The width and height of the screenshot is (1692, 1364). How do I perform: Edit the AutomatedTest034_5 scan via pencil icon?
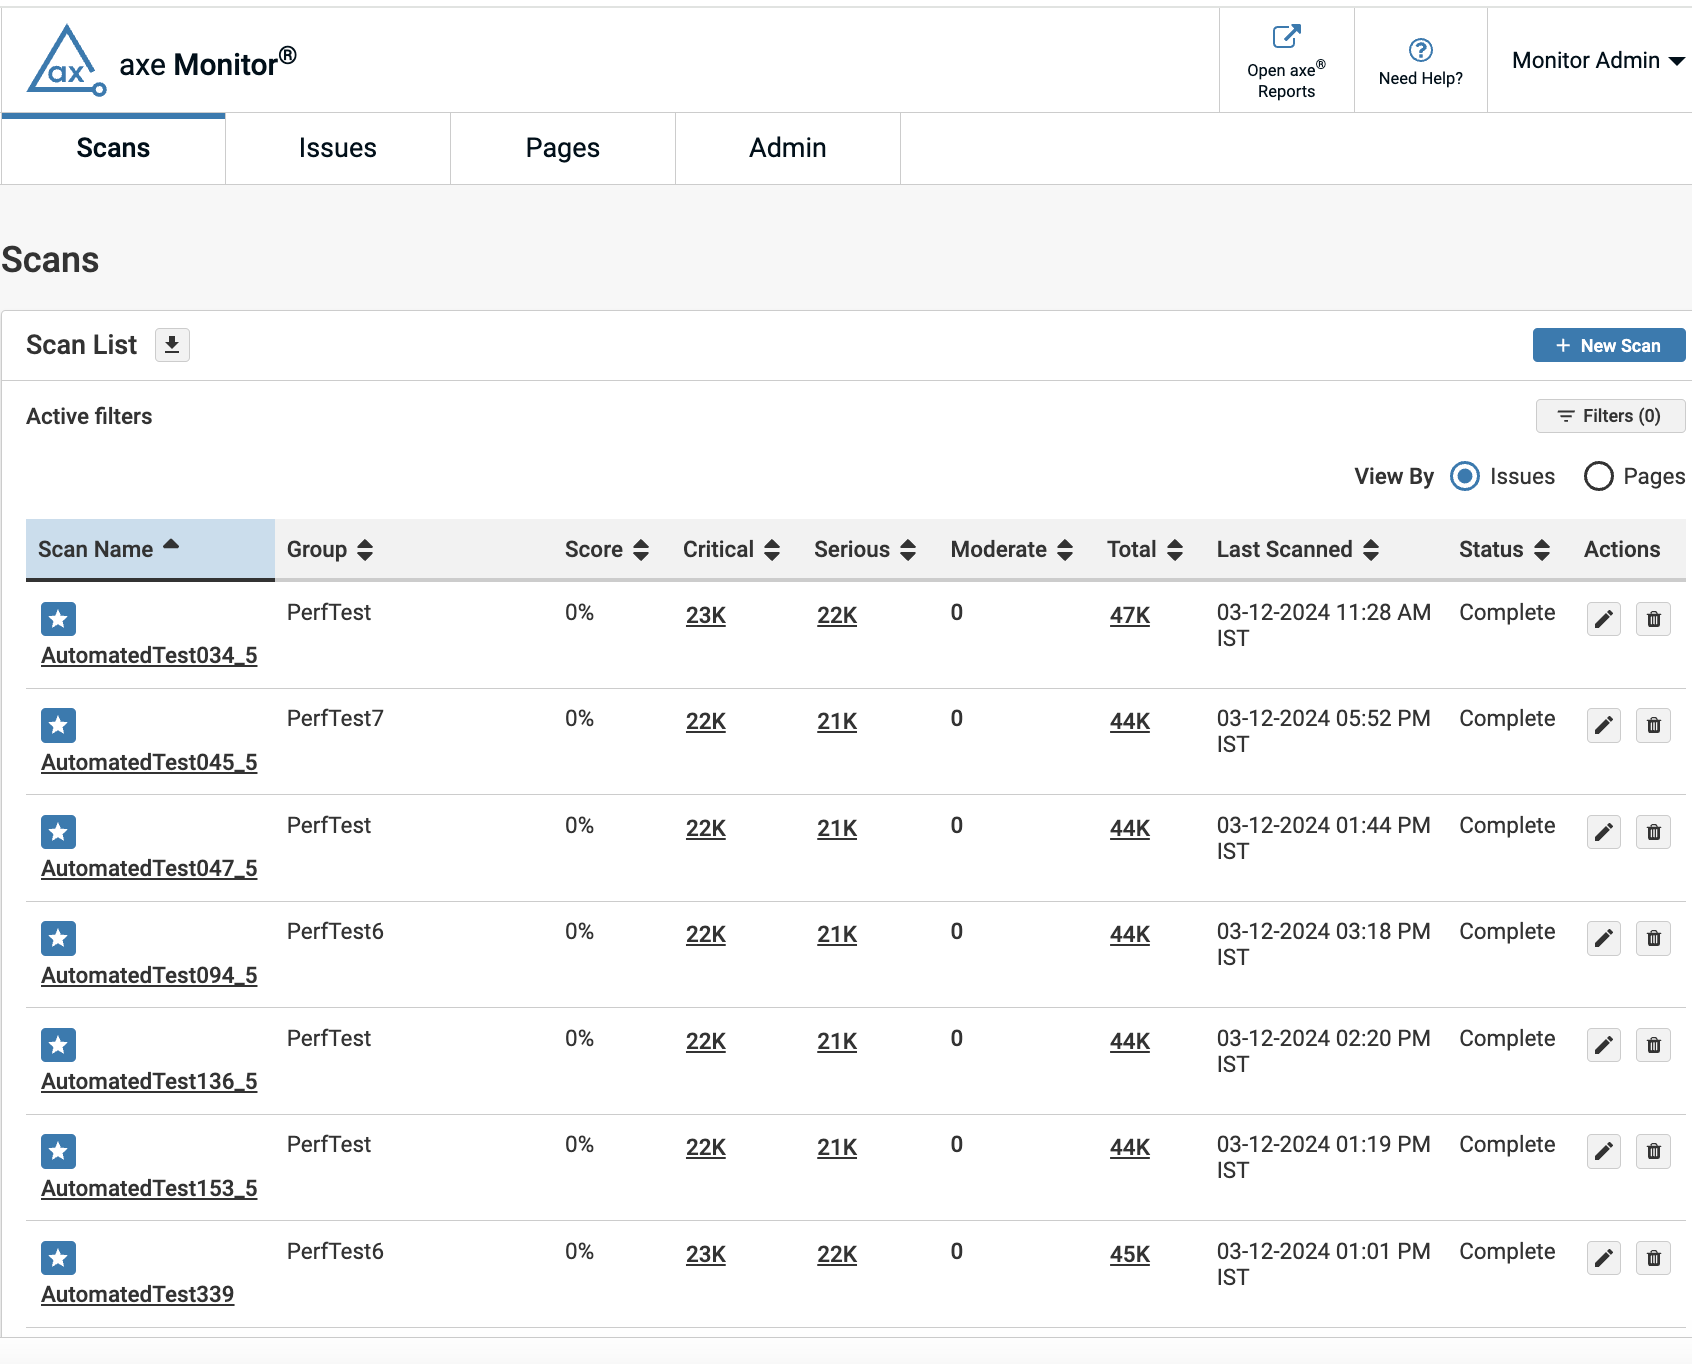tap(1604, 619)
